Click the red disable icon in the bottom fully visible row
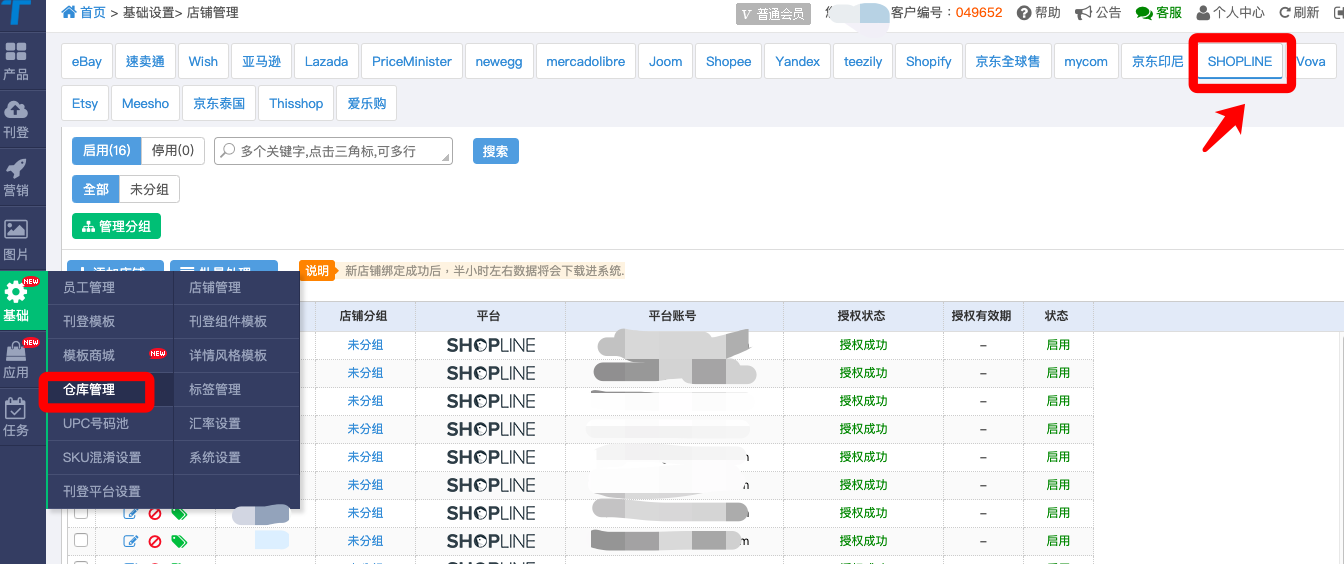The width and height of the screenshot is (1344, 564). [155, 541]
